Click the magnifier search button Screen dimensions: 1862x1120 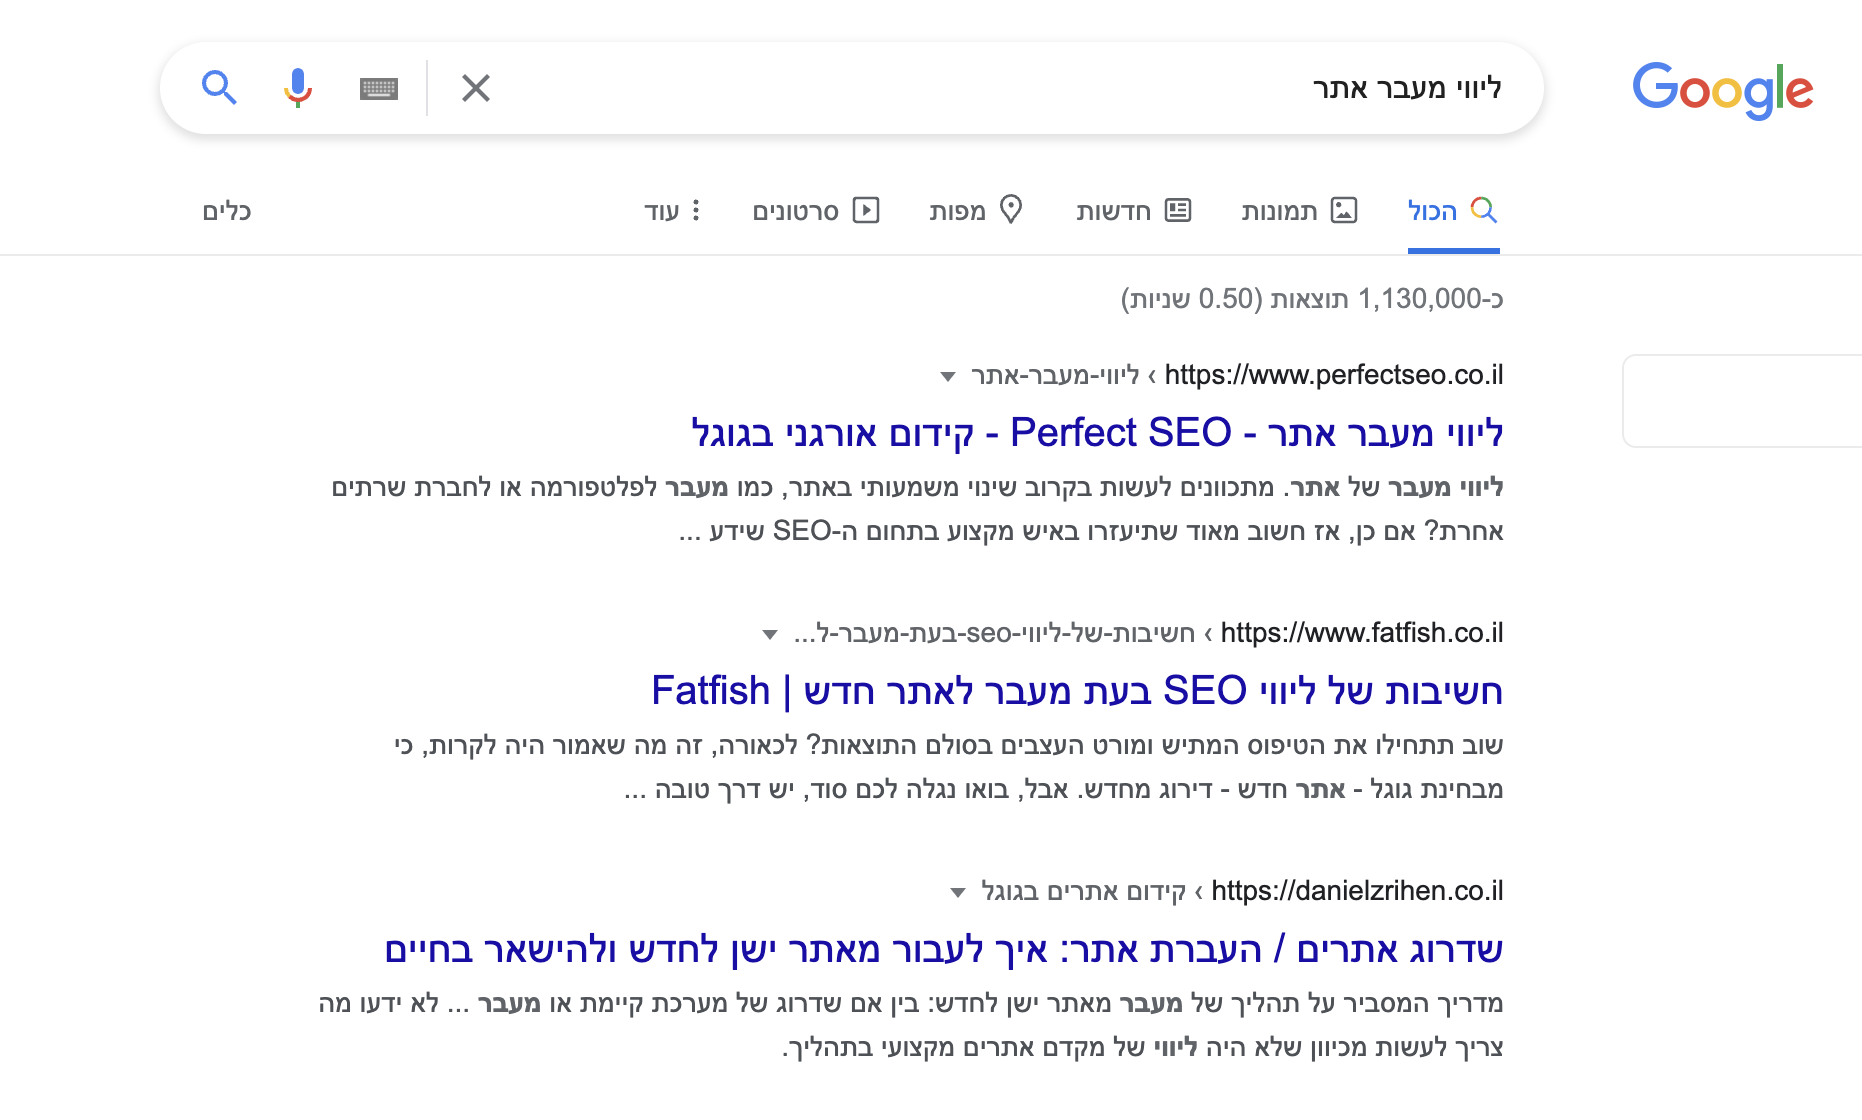pos(219,88)
